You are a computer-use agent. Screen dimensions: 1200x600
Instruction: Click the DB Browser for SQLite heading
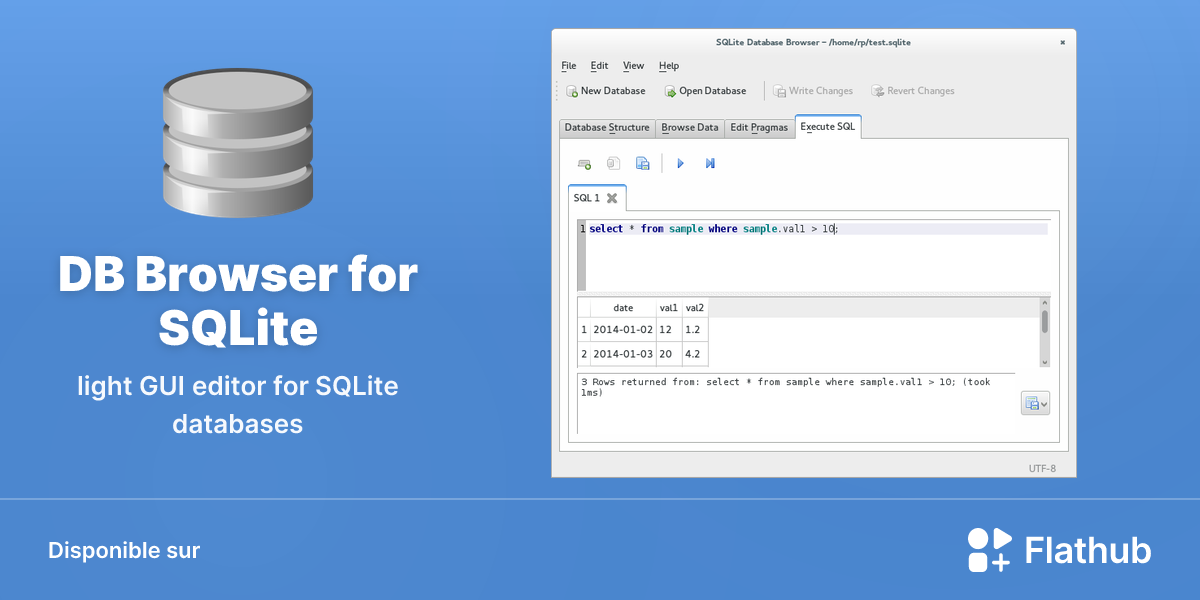238,300
